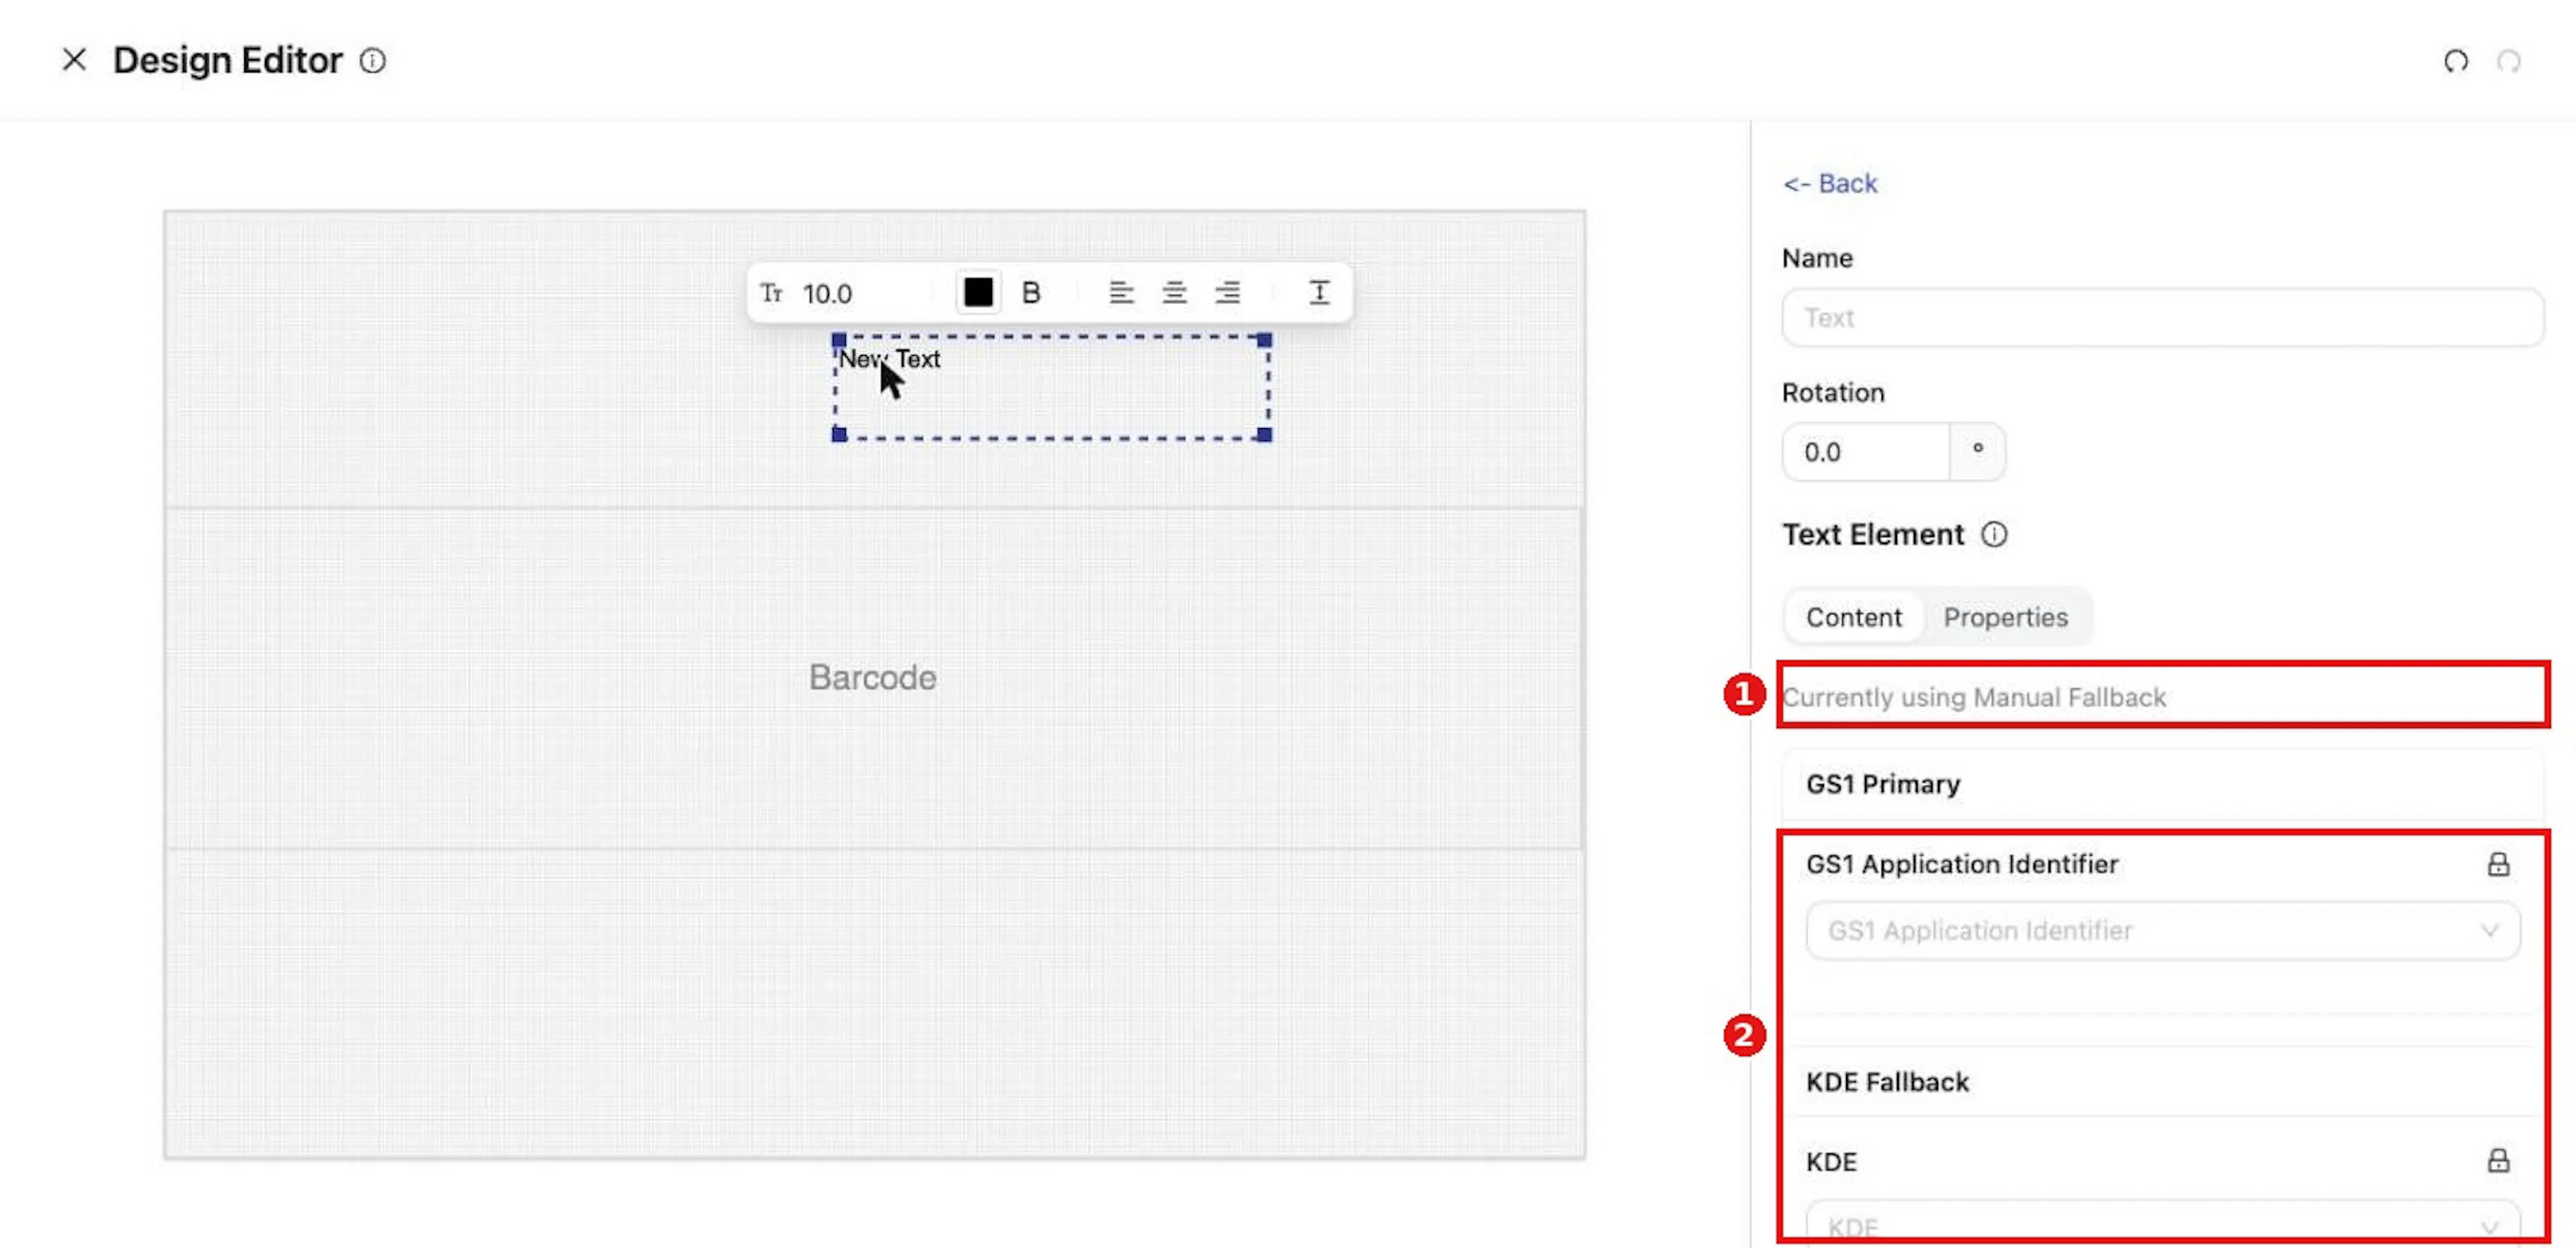This screenshot has width=2576, height=1248.
Task: Click the bottom-right resize handle of text box
Action: tap(1265, 435)
